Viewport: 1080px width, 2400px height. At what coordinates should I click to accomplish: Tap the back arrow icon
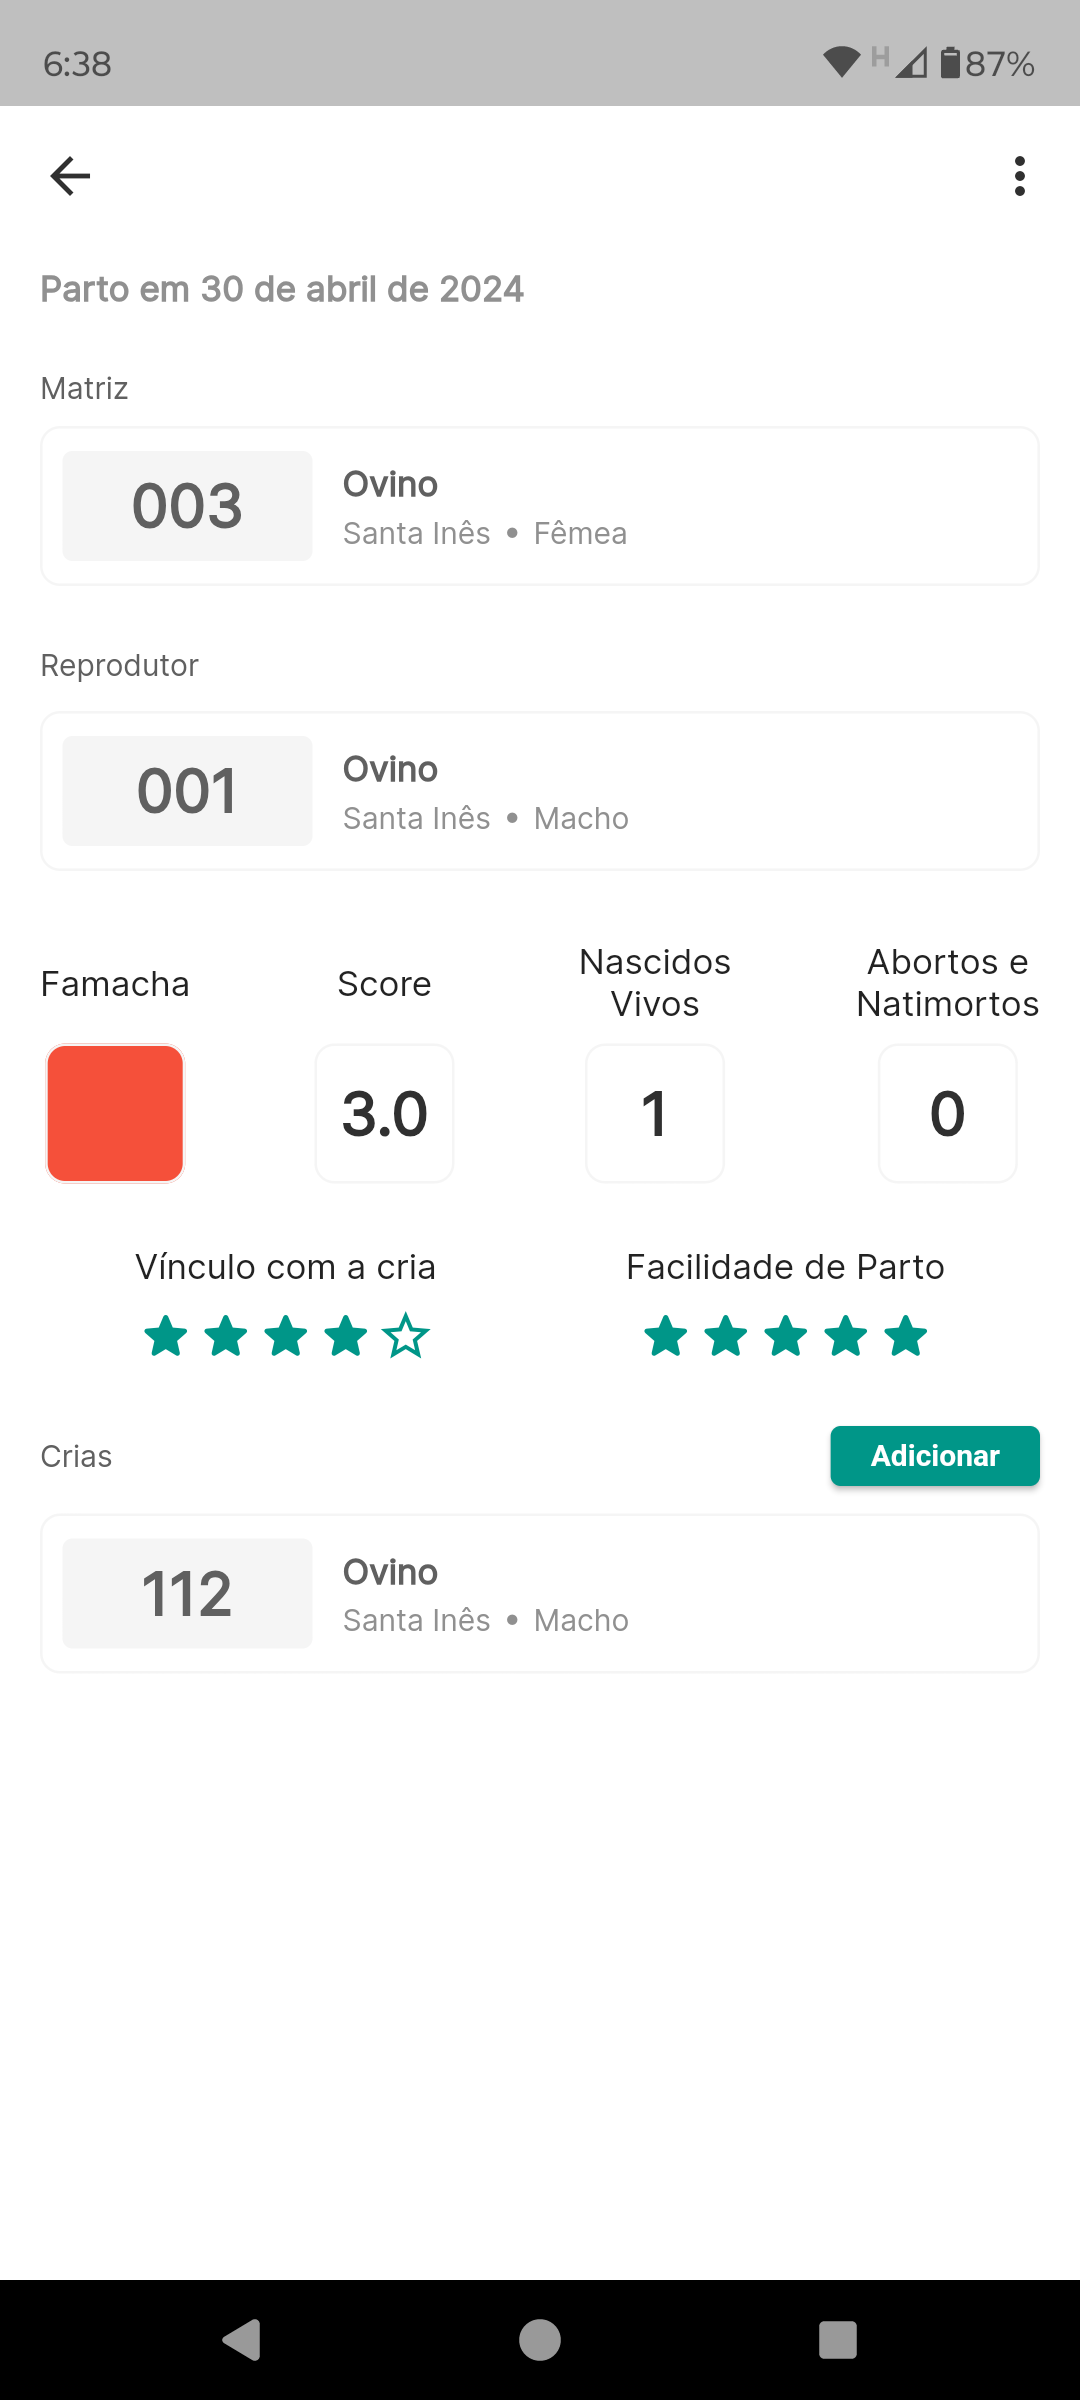pyautogui.click(x=70, y=176)
